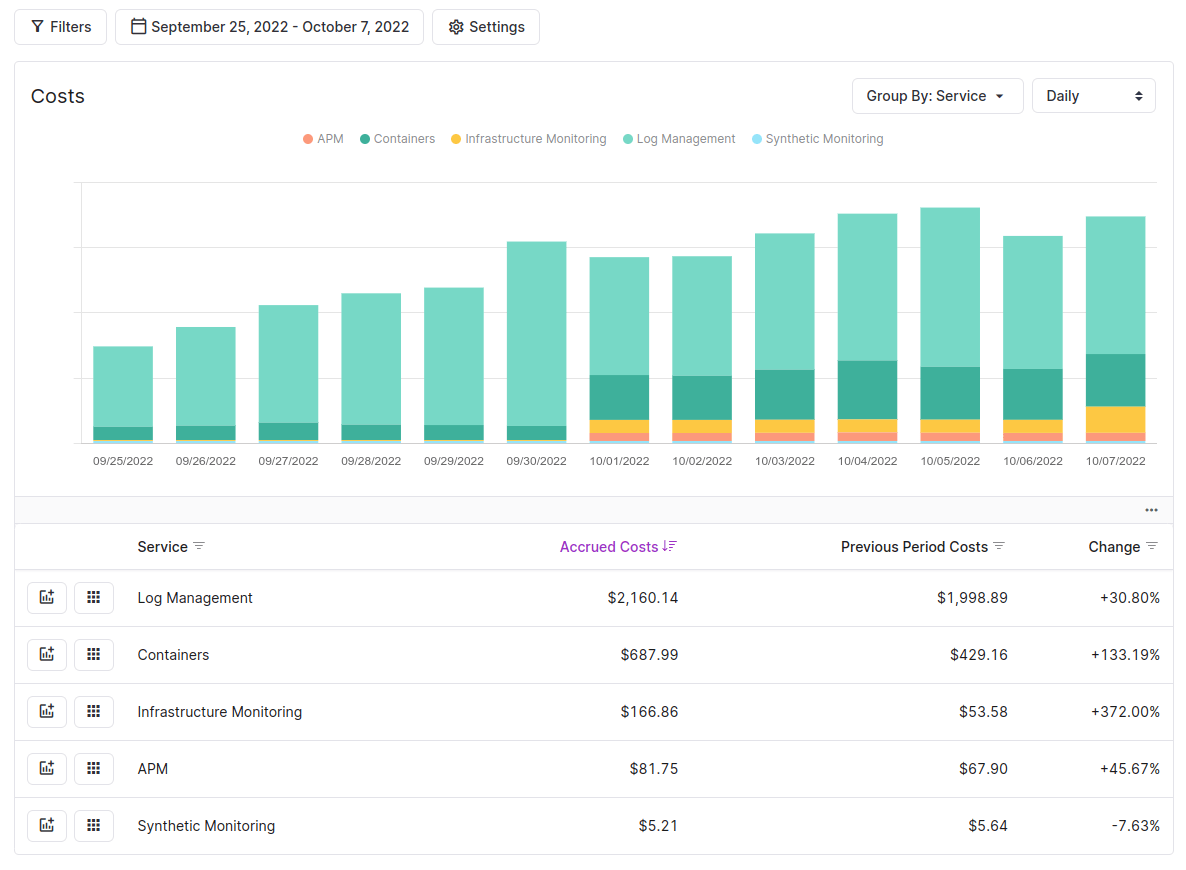Click the September 25 - October 7 date range button

pyautogui.click(x=269, y=26)
